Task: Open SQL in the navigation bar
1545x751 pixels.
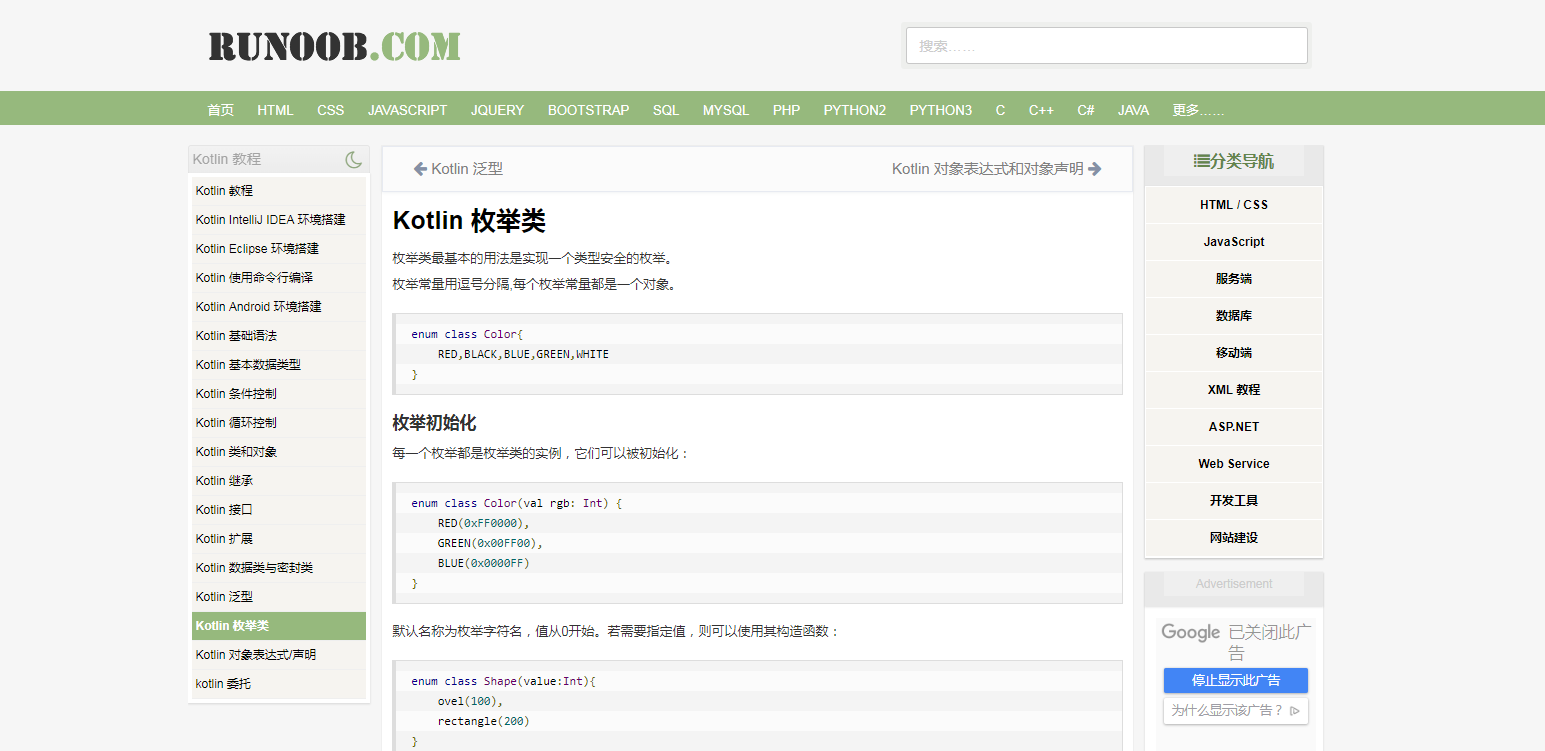Action: pyautogui.click(x=666, y=110)
